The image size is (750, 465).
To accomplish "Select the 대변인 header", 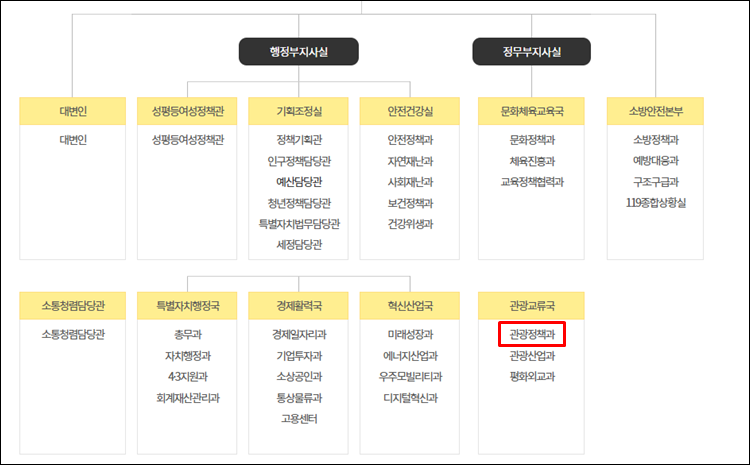I will tap(73, 111).
